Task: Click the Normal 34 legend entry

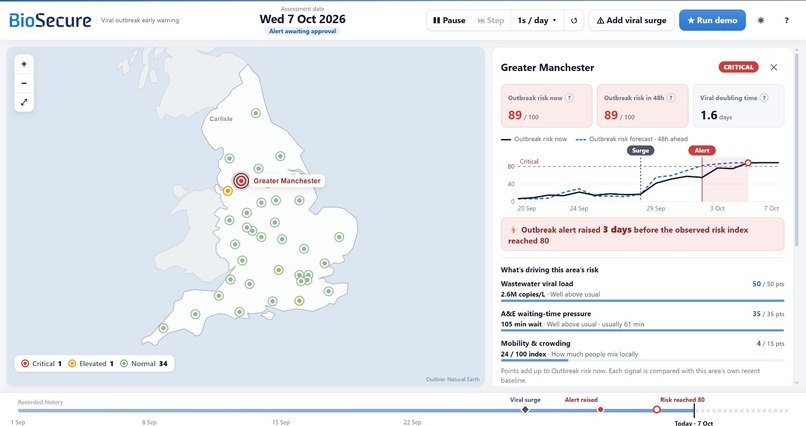Action: tap(144, 363)
